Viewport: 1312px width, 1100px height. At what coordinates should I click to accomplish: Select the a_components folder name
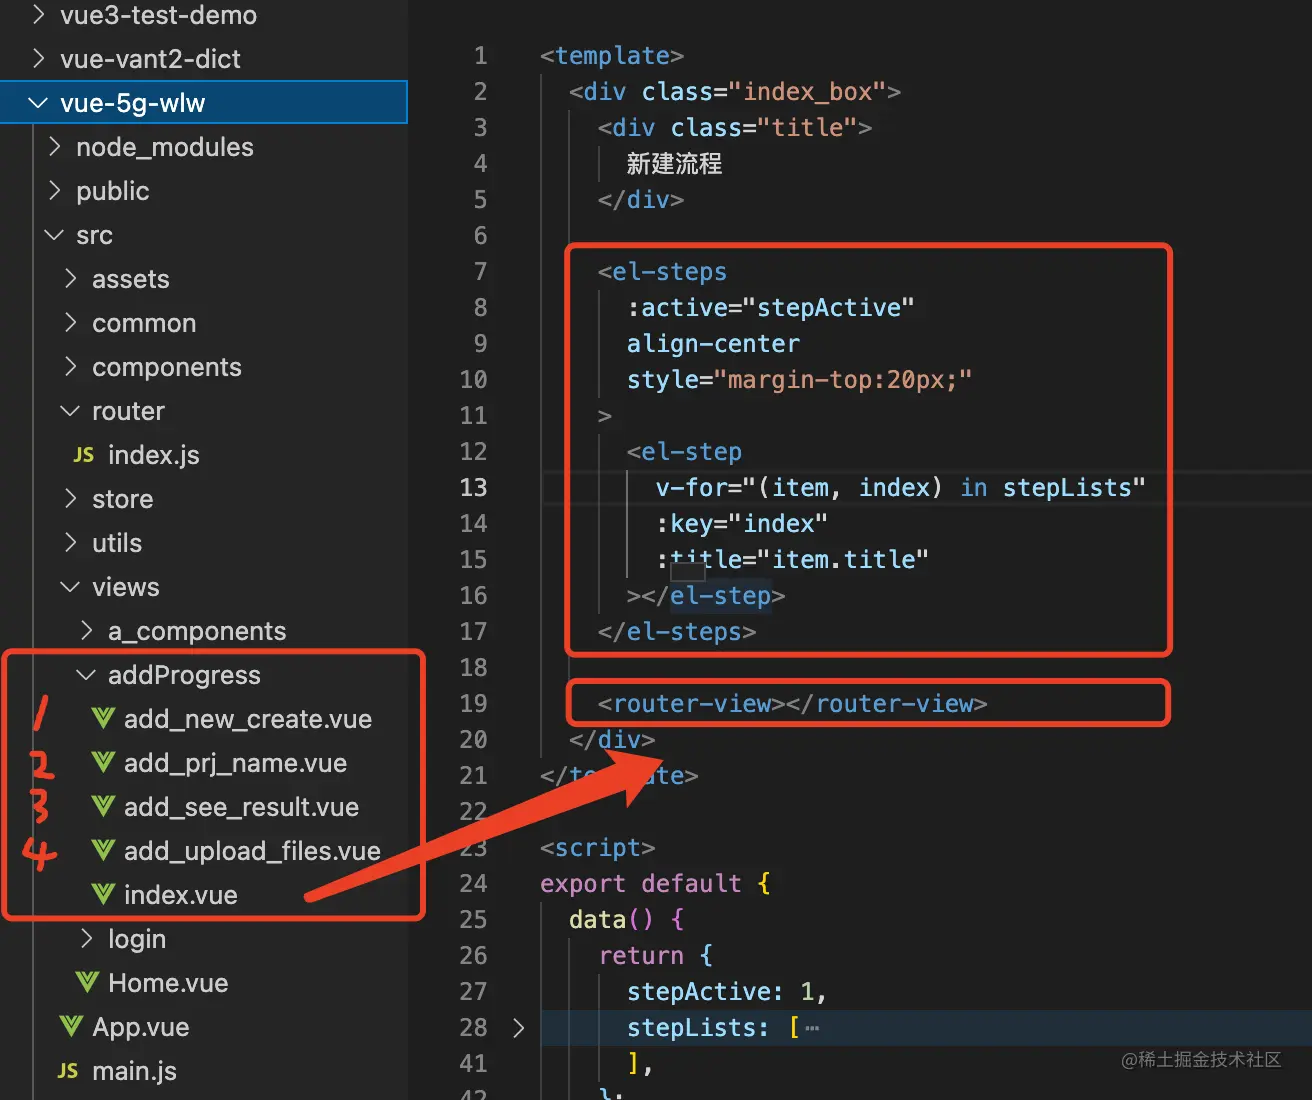click(x=197, y=631)
